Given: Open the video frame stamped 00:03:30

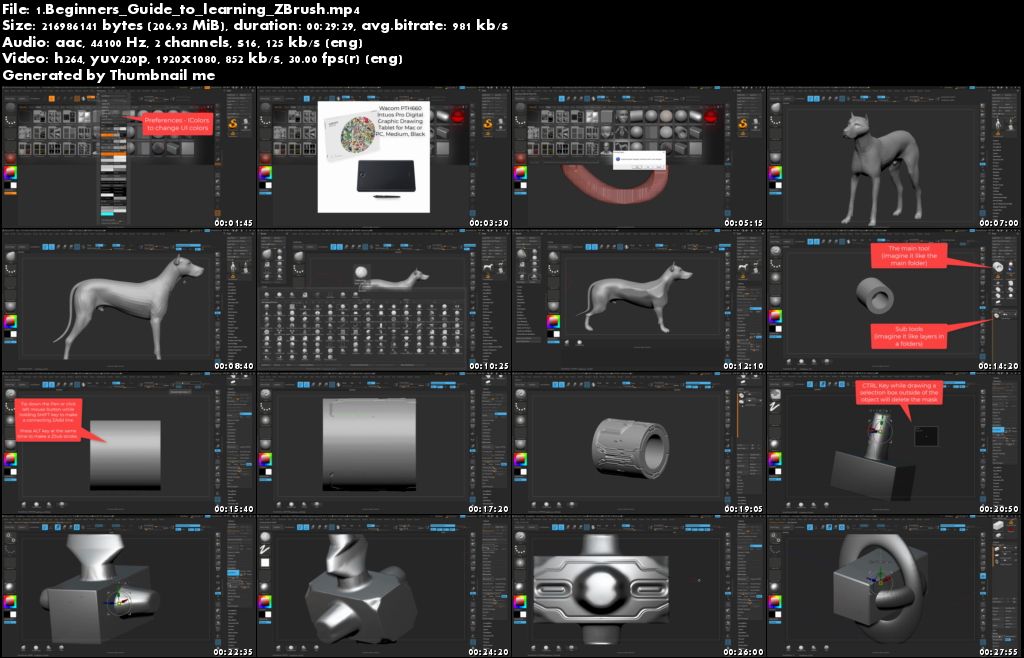Looking at the screenshot, I should pyautogui.click(x=383, y=157).
